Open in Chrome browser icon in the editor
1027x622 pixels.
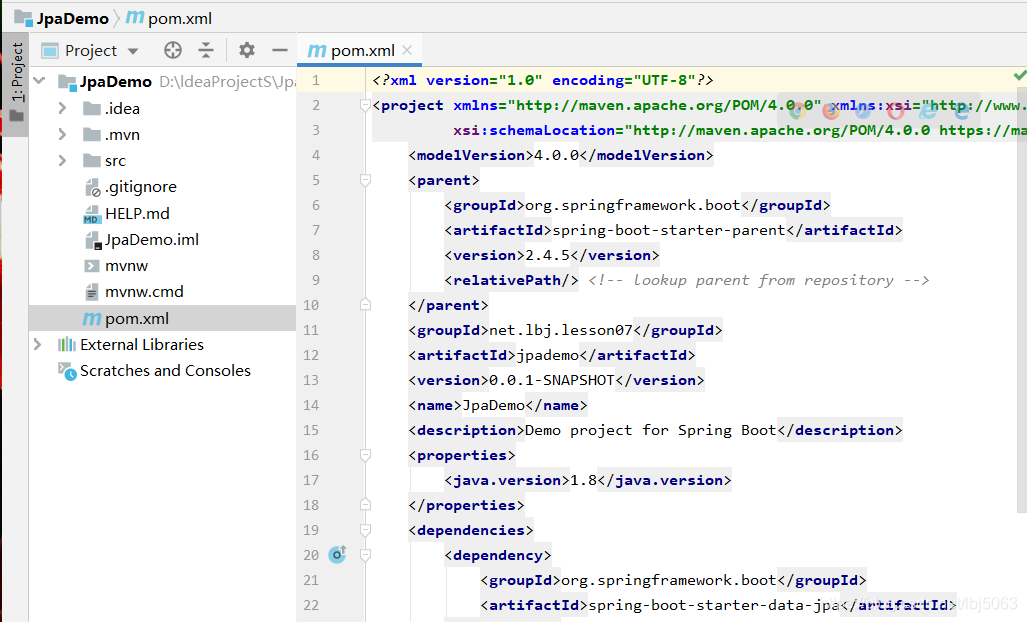(797, 111)
